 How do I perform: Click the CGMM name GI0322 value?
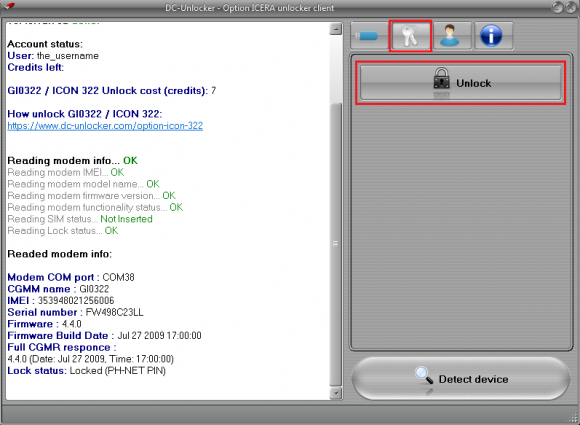tap(94, 289)
